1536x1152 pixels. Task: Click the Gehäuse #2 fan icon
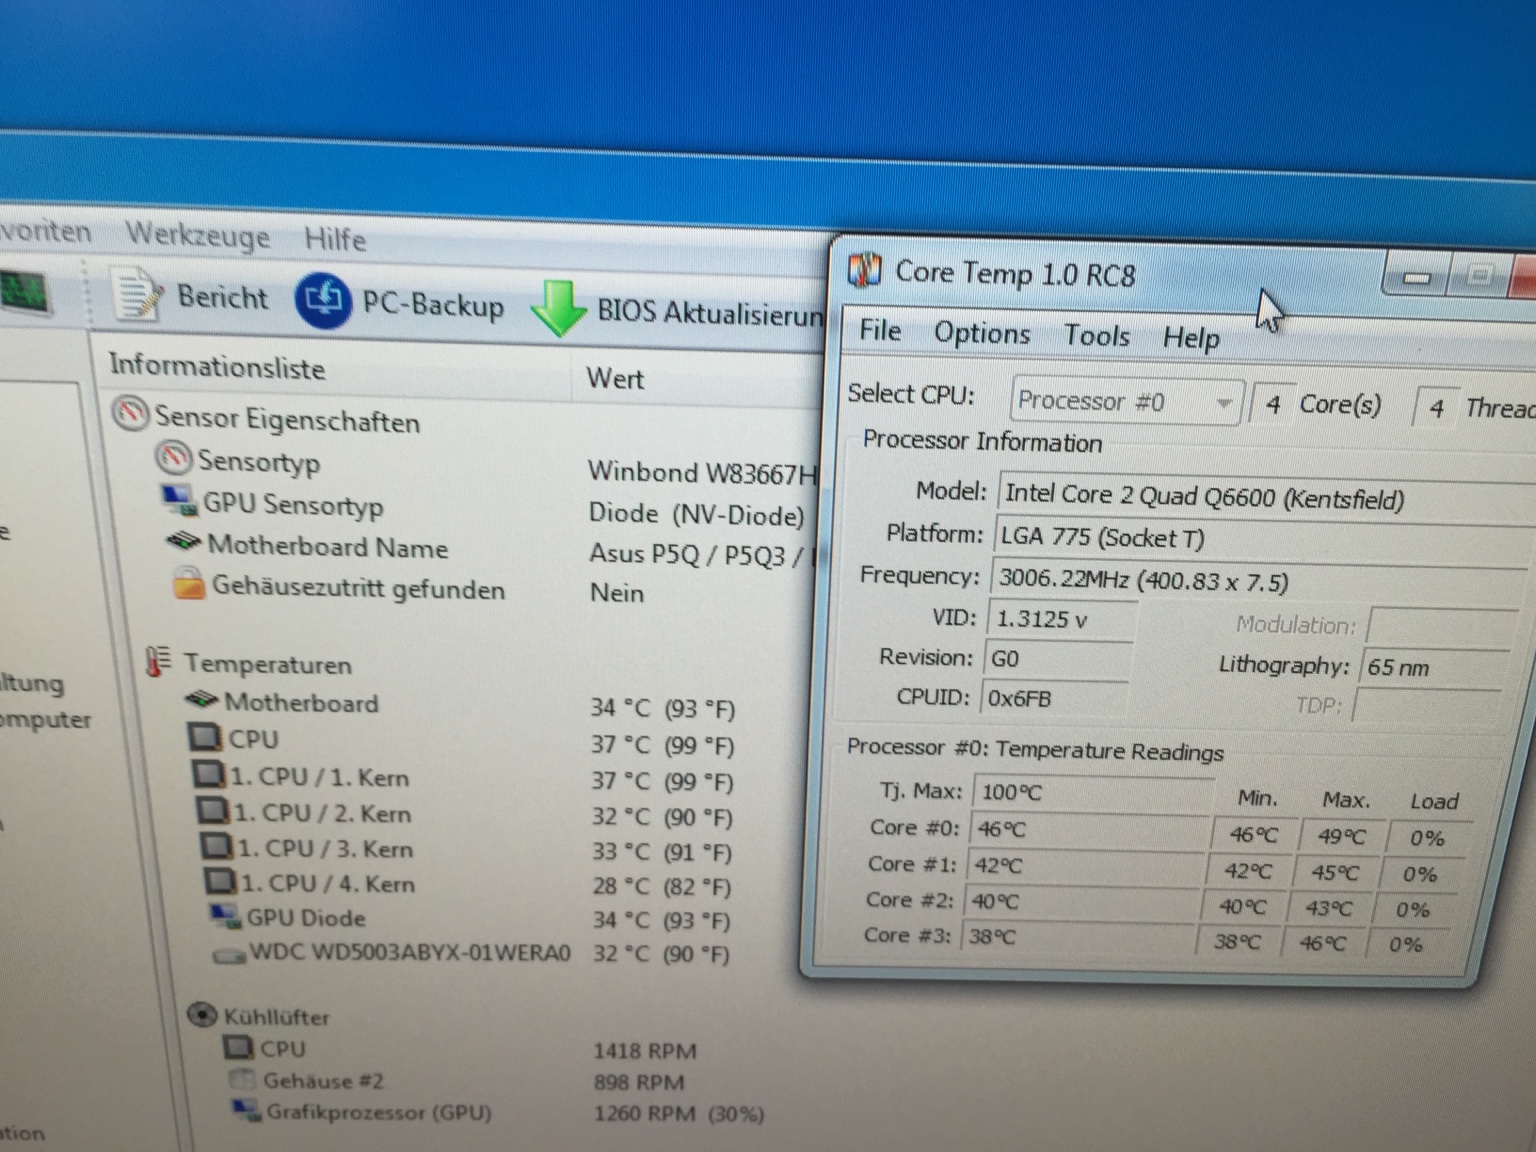(x=241, y=1079)
